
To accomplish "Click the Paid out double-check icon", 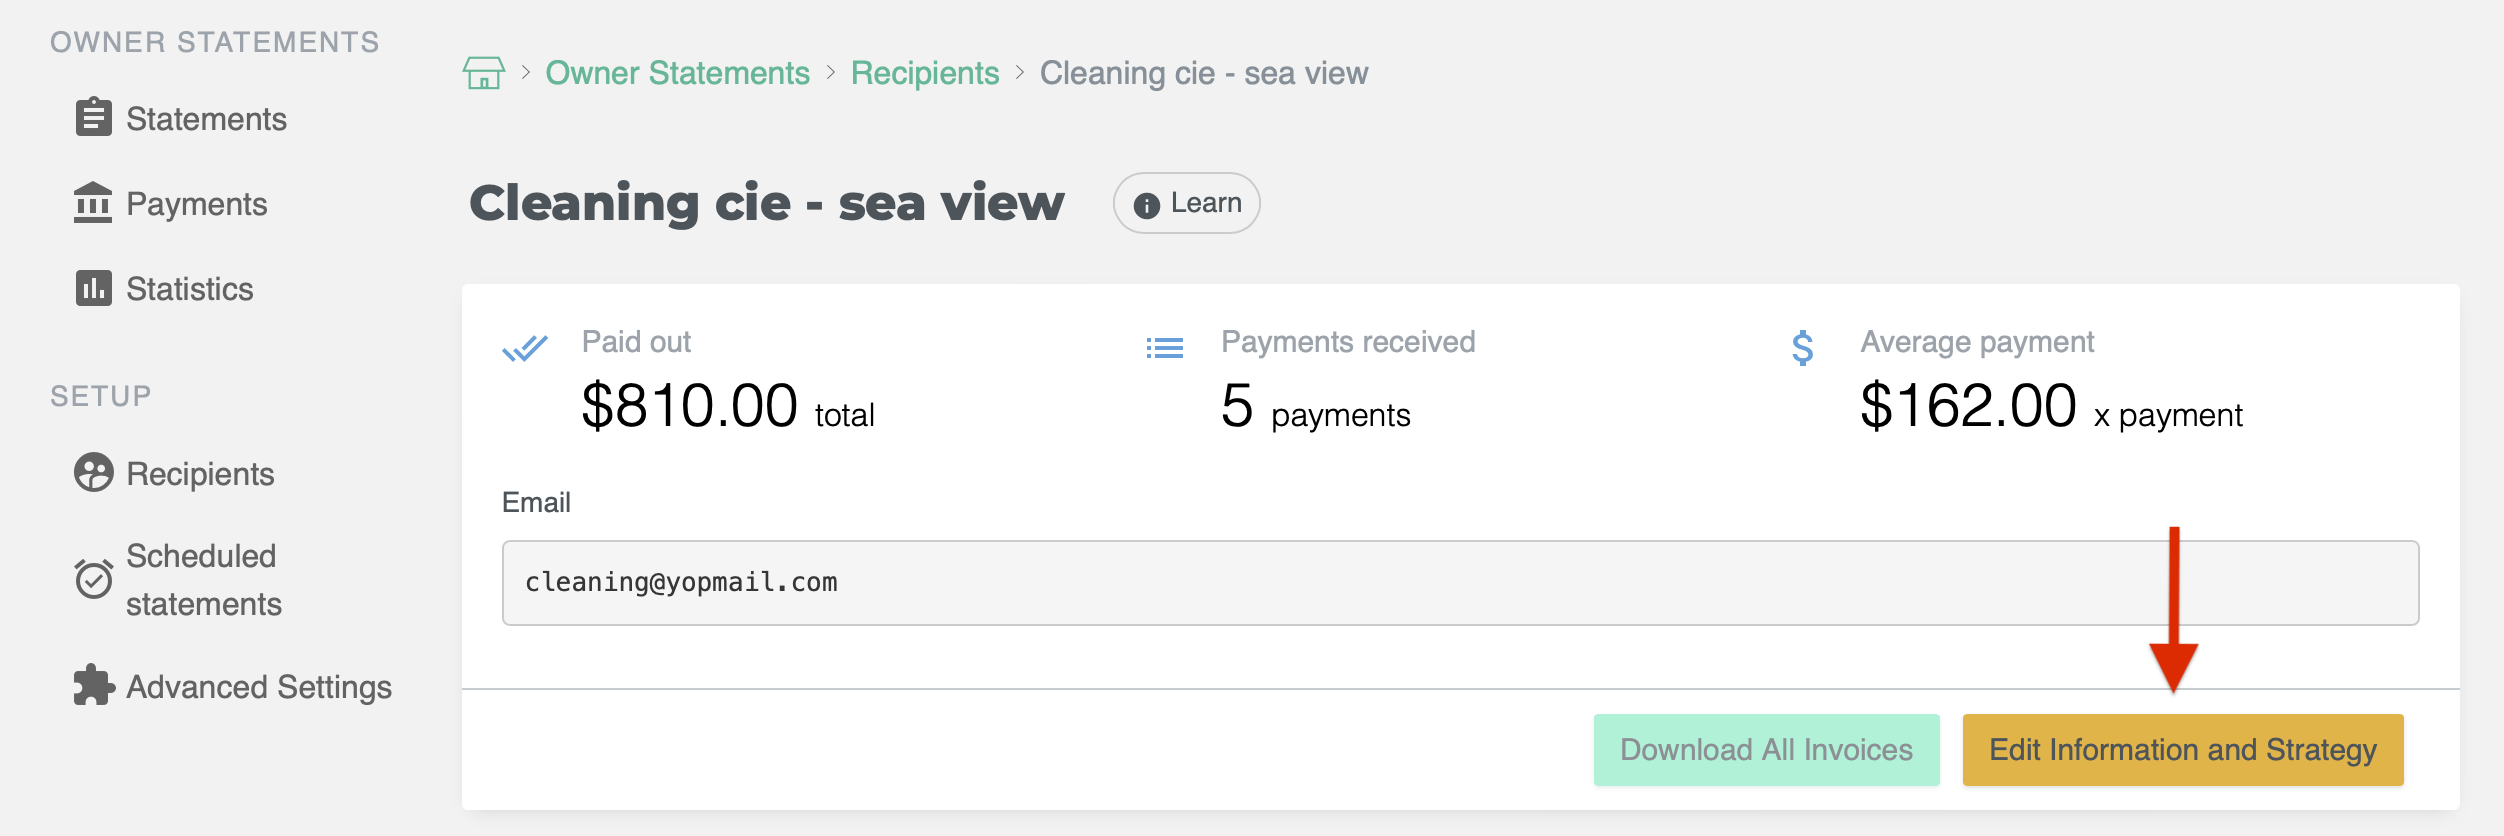I will [525, 349].
